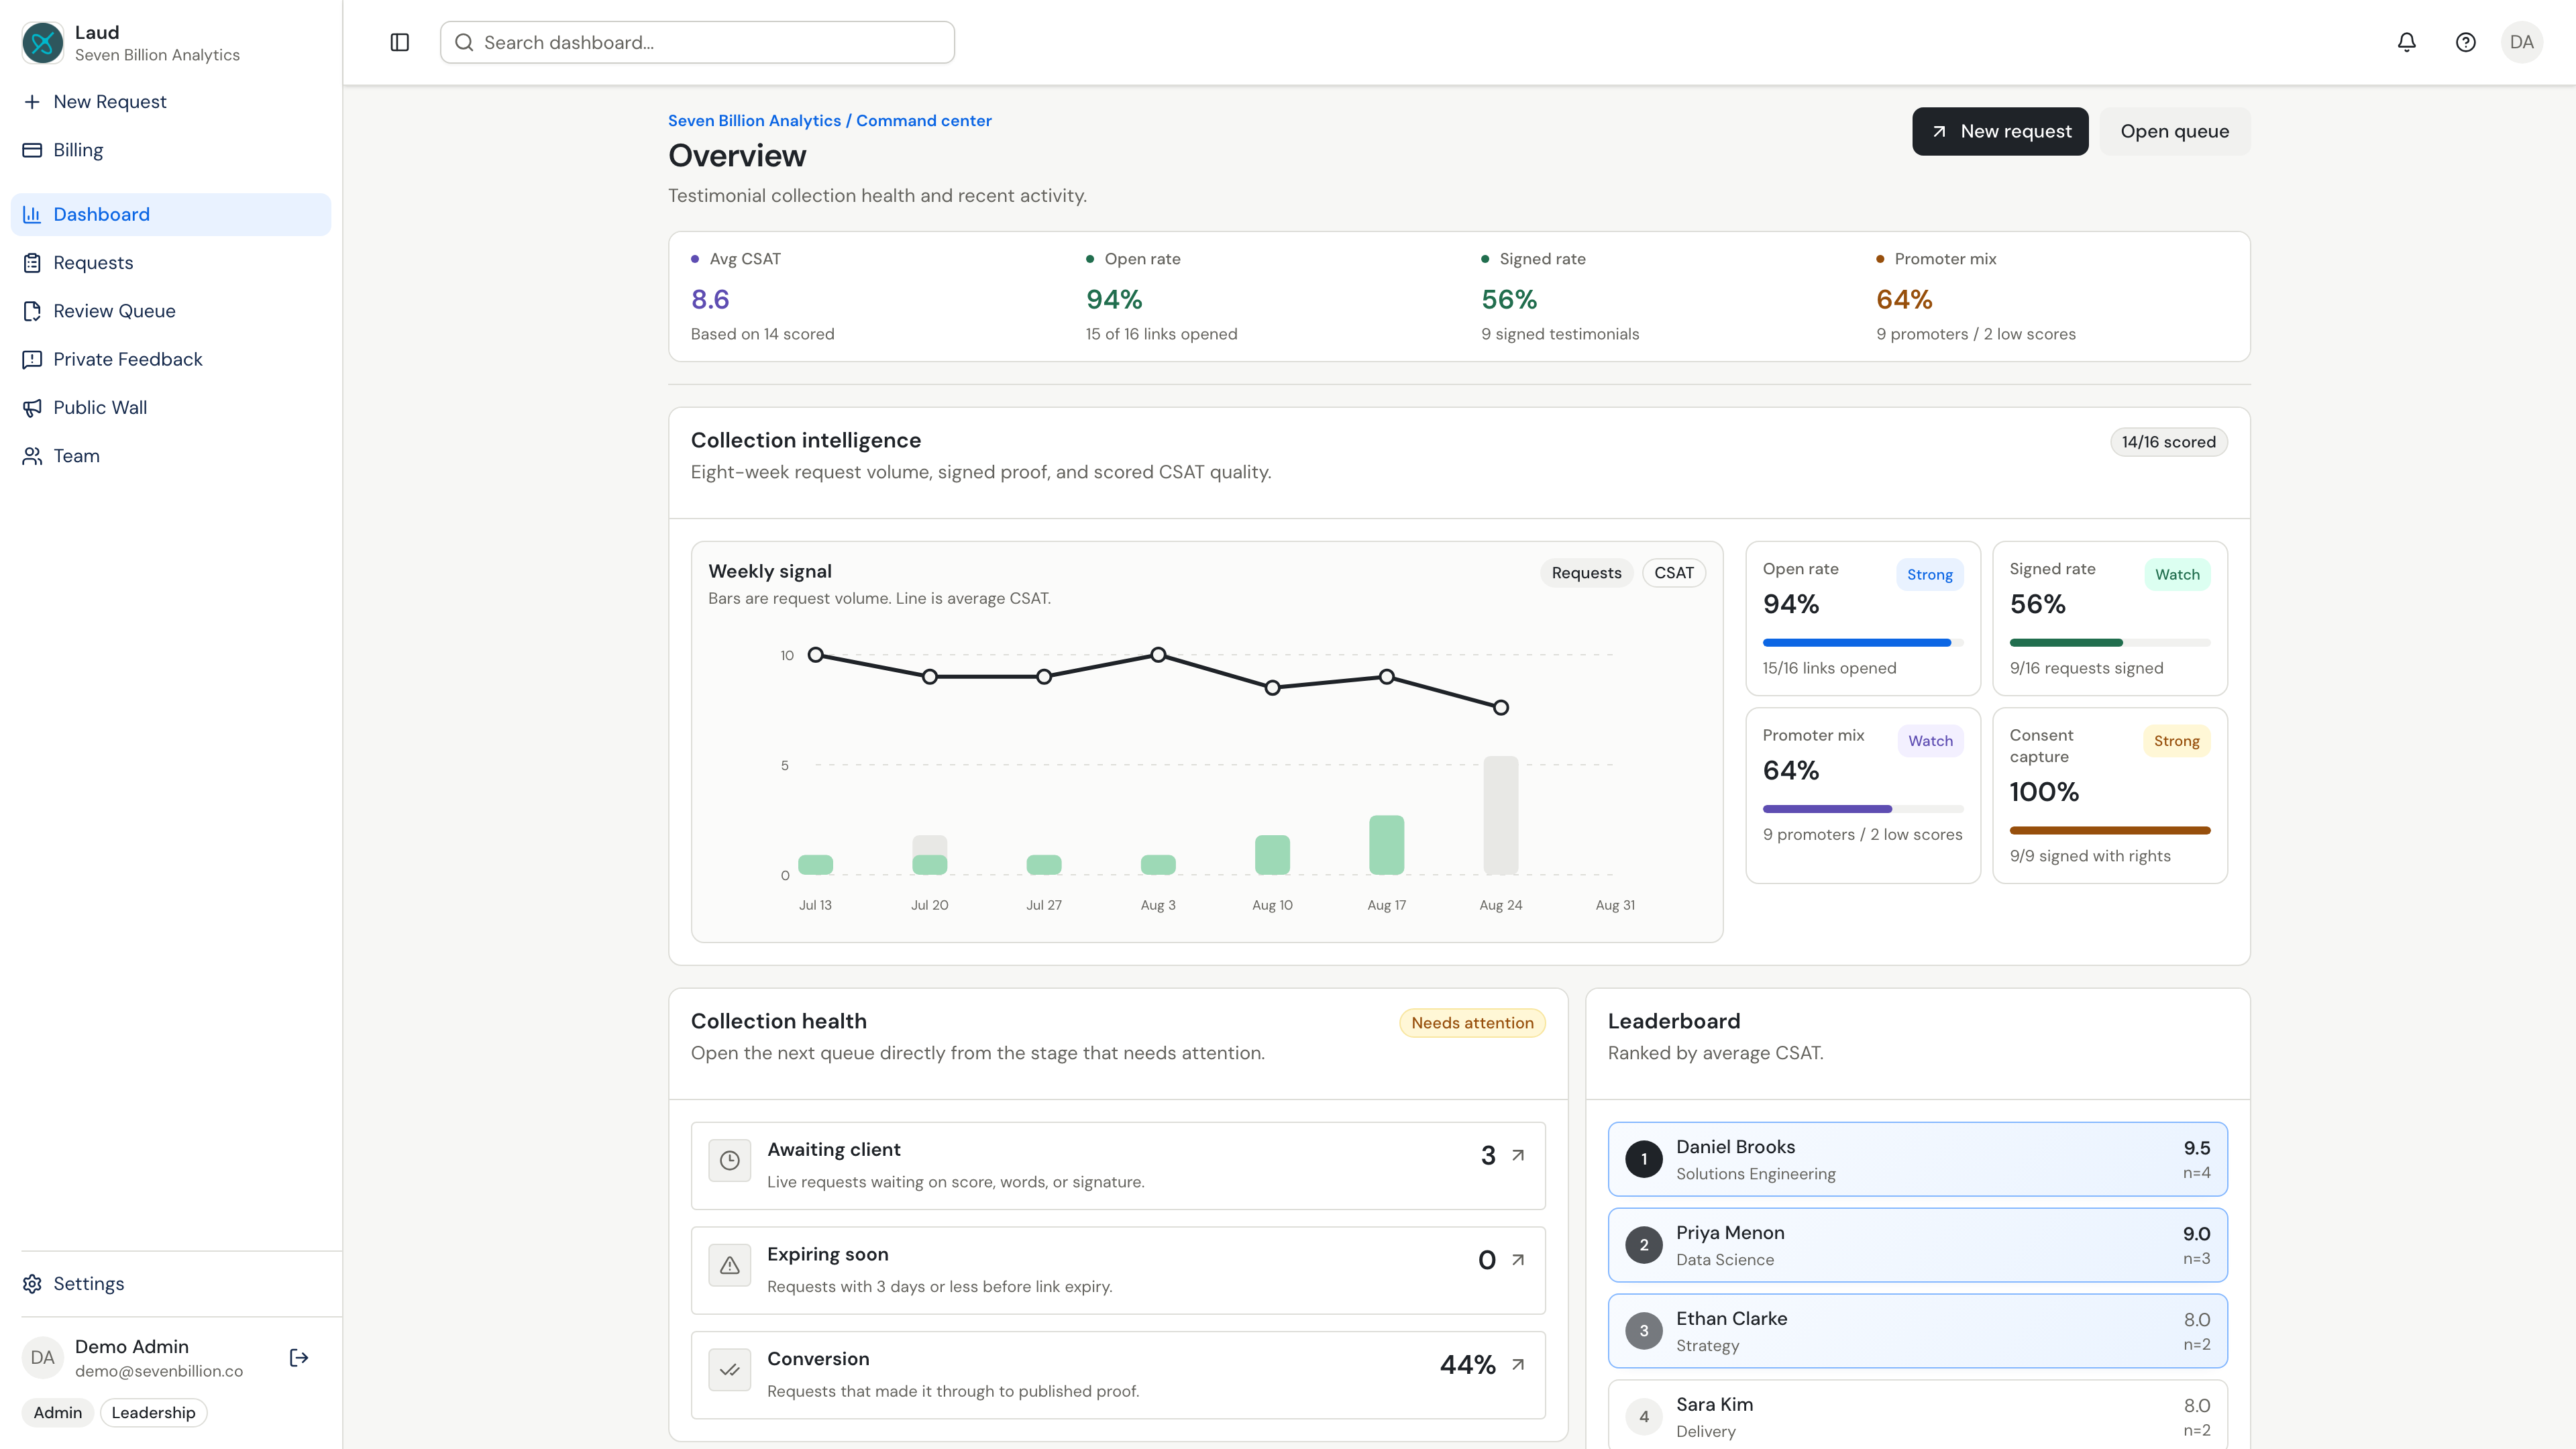Click the Watch tag on Signed rate
The image size is (2576, 1449).
(2177, 575)
